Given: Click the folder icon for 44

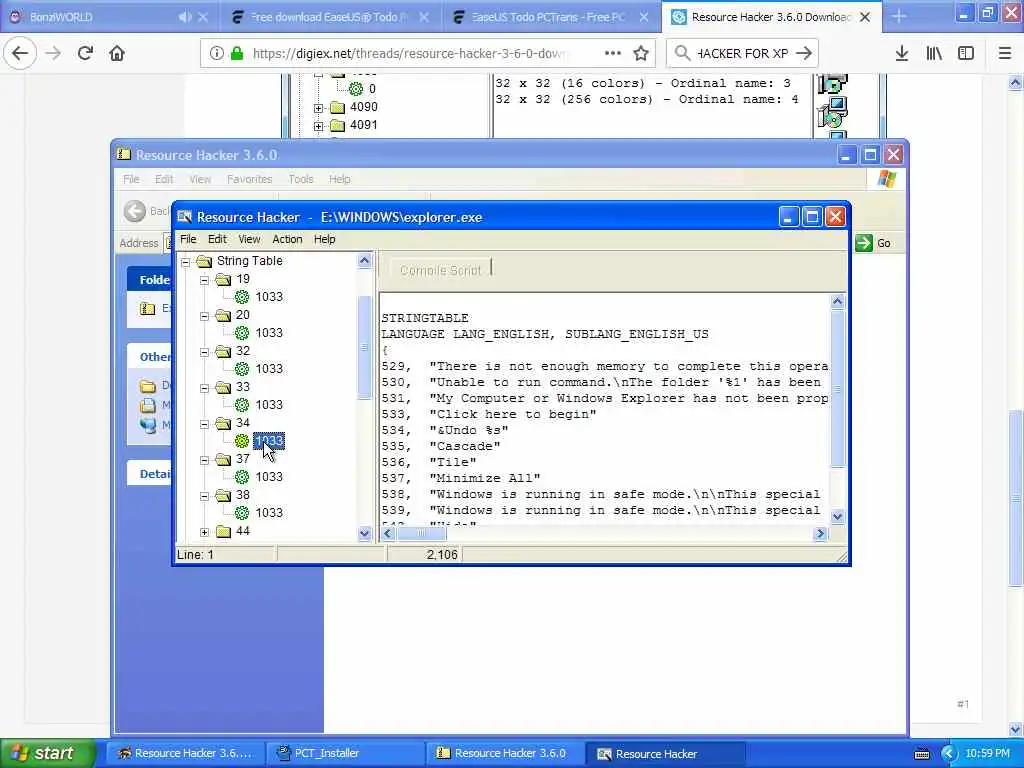Looking at the screenshot, I should coord(223,531).
